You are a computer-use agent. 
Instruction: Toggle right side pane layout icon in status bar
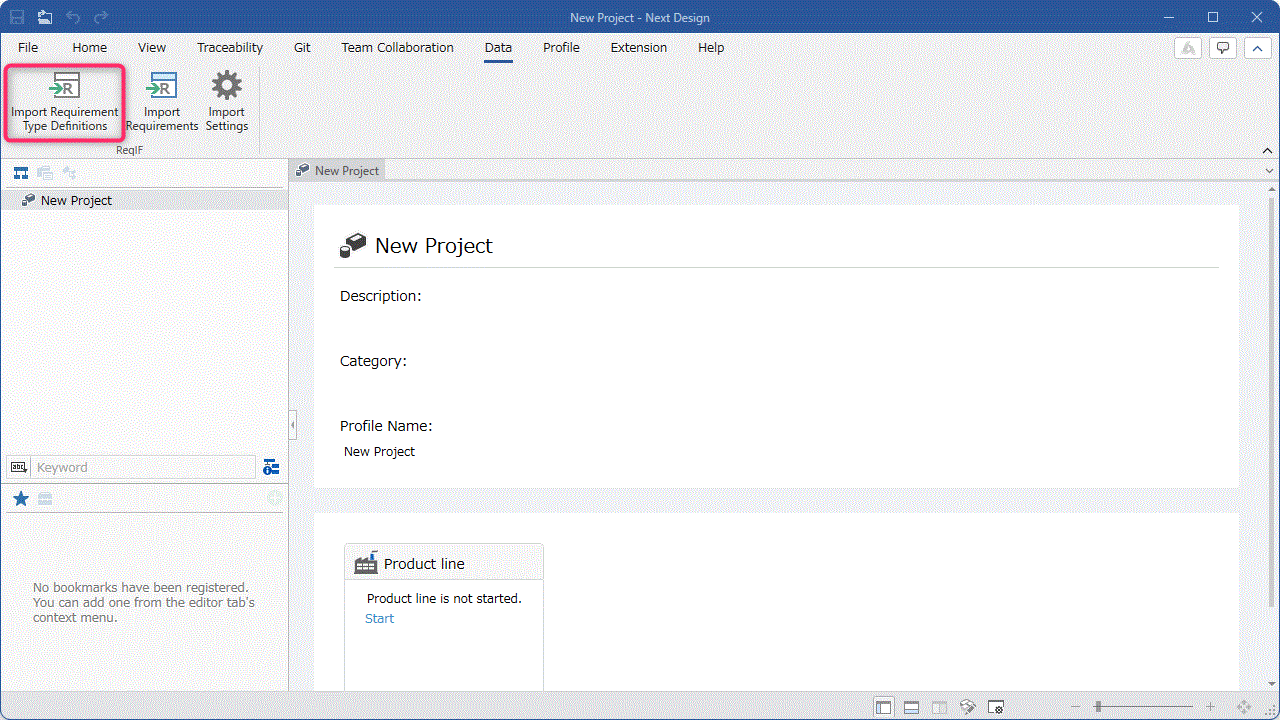[x=939, y=707]
